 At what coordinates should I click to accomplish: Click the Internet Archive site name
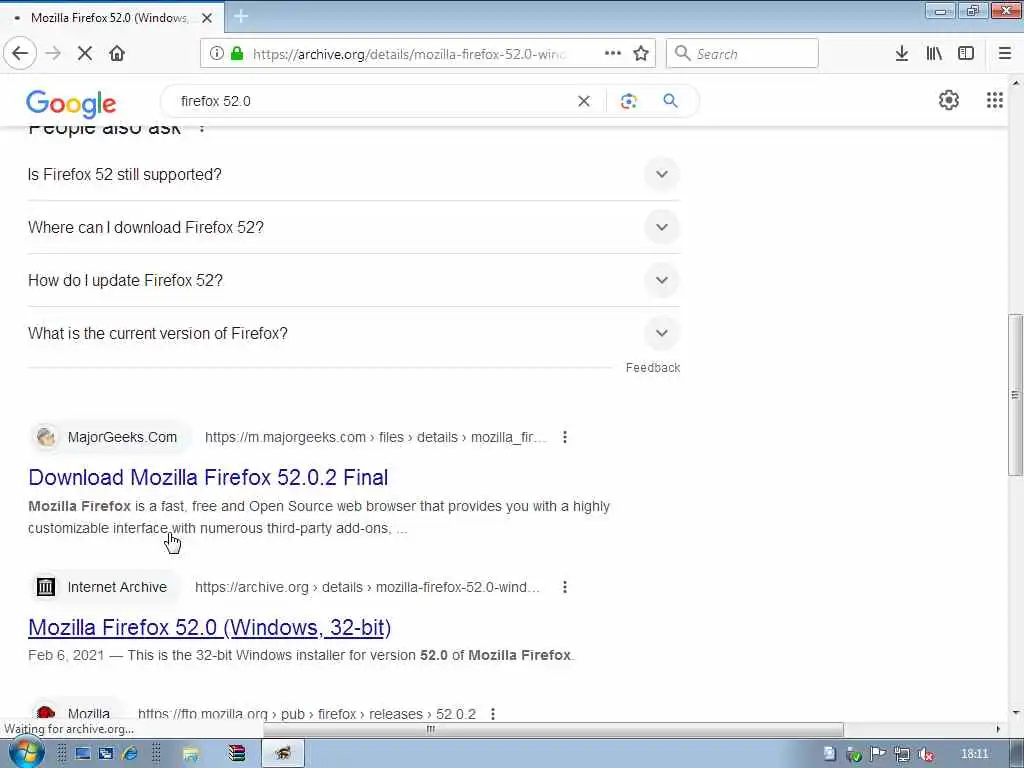(x=117, y=587)
